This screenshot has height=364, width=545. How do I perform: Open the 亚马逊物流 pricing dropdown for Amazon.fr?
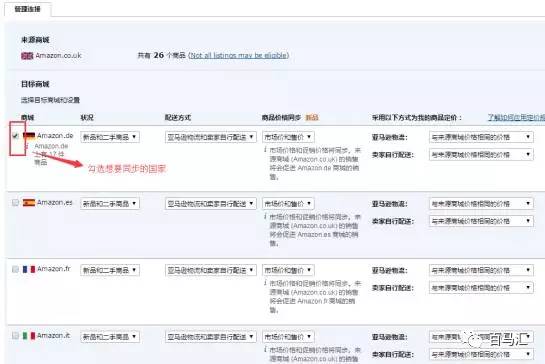481,270
